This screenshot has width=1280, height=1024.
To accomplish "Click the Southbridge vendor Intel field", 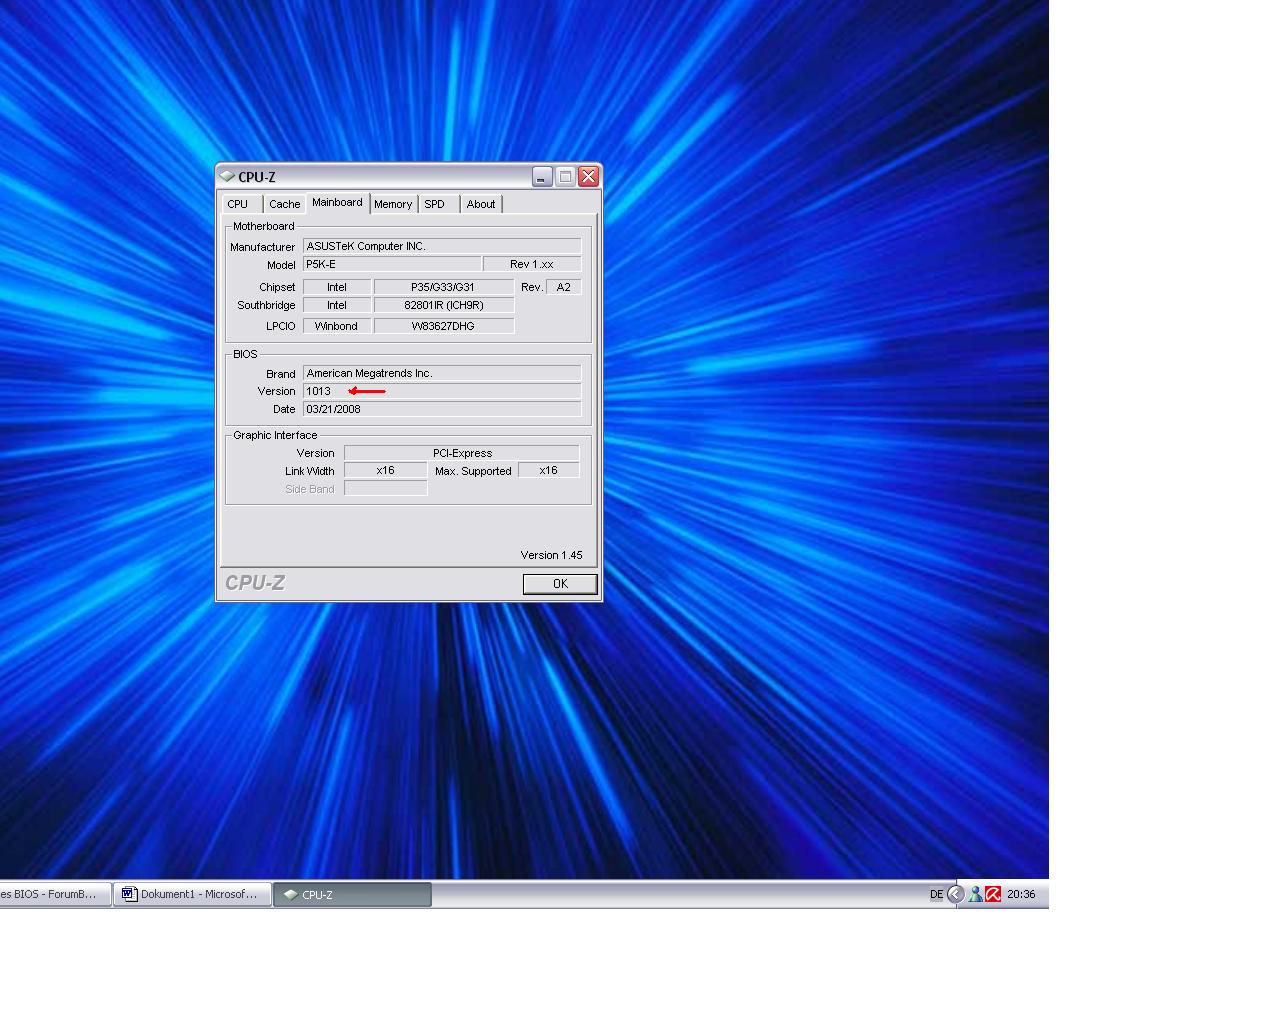I will (337, 305).
